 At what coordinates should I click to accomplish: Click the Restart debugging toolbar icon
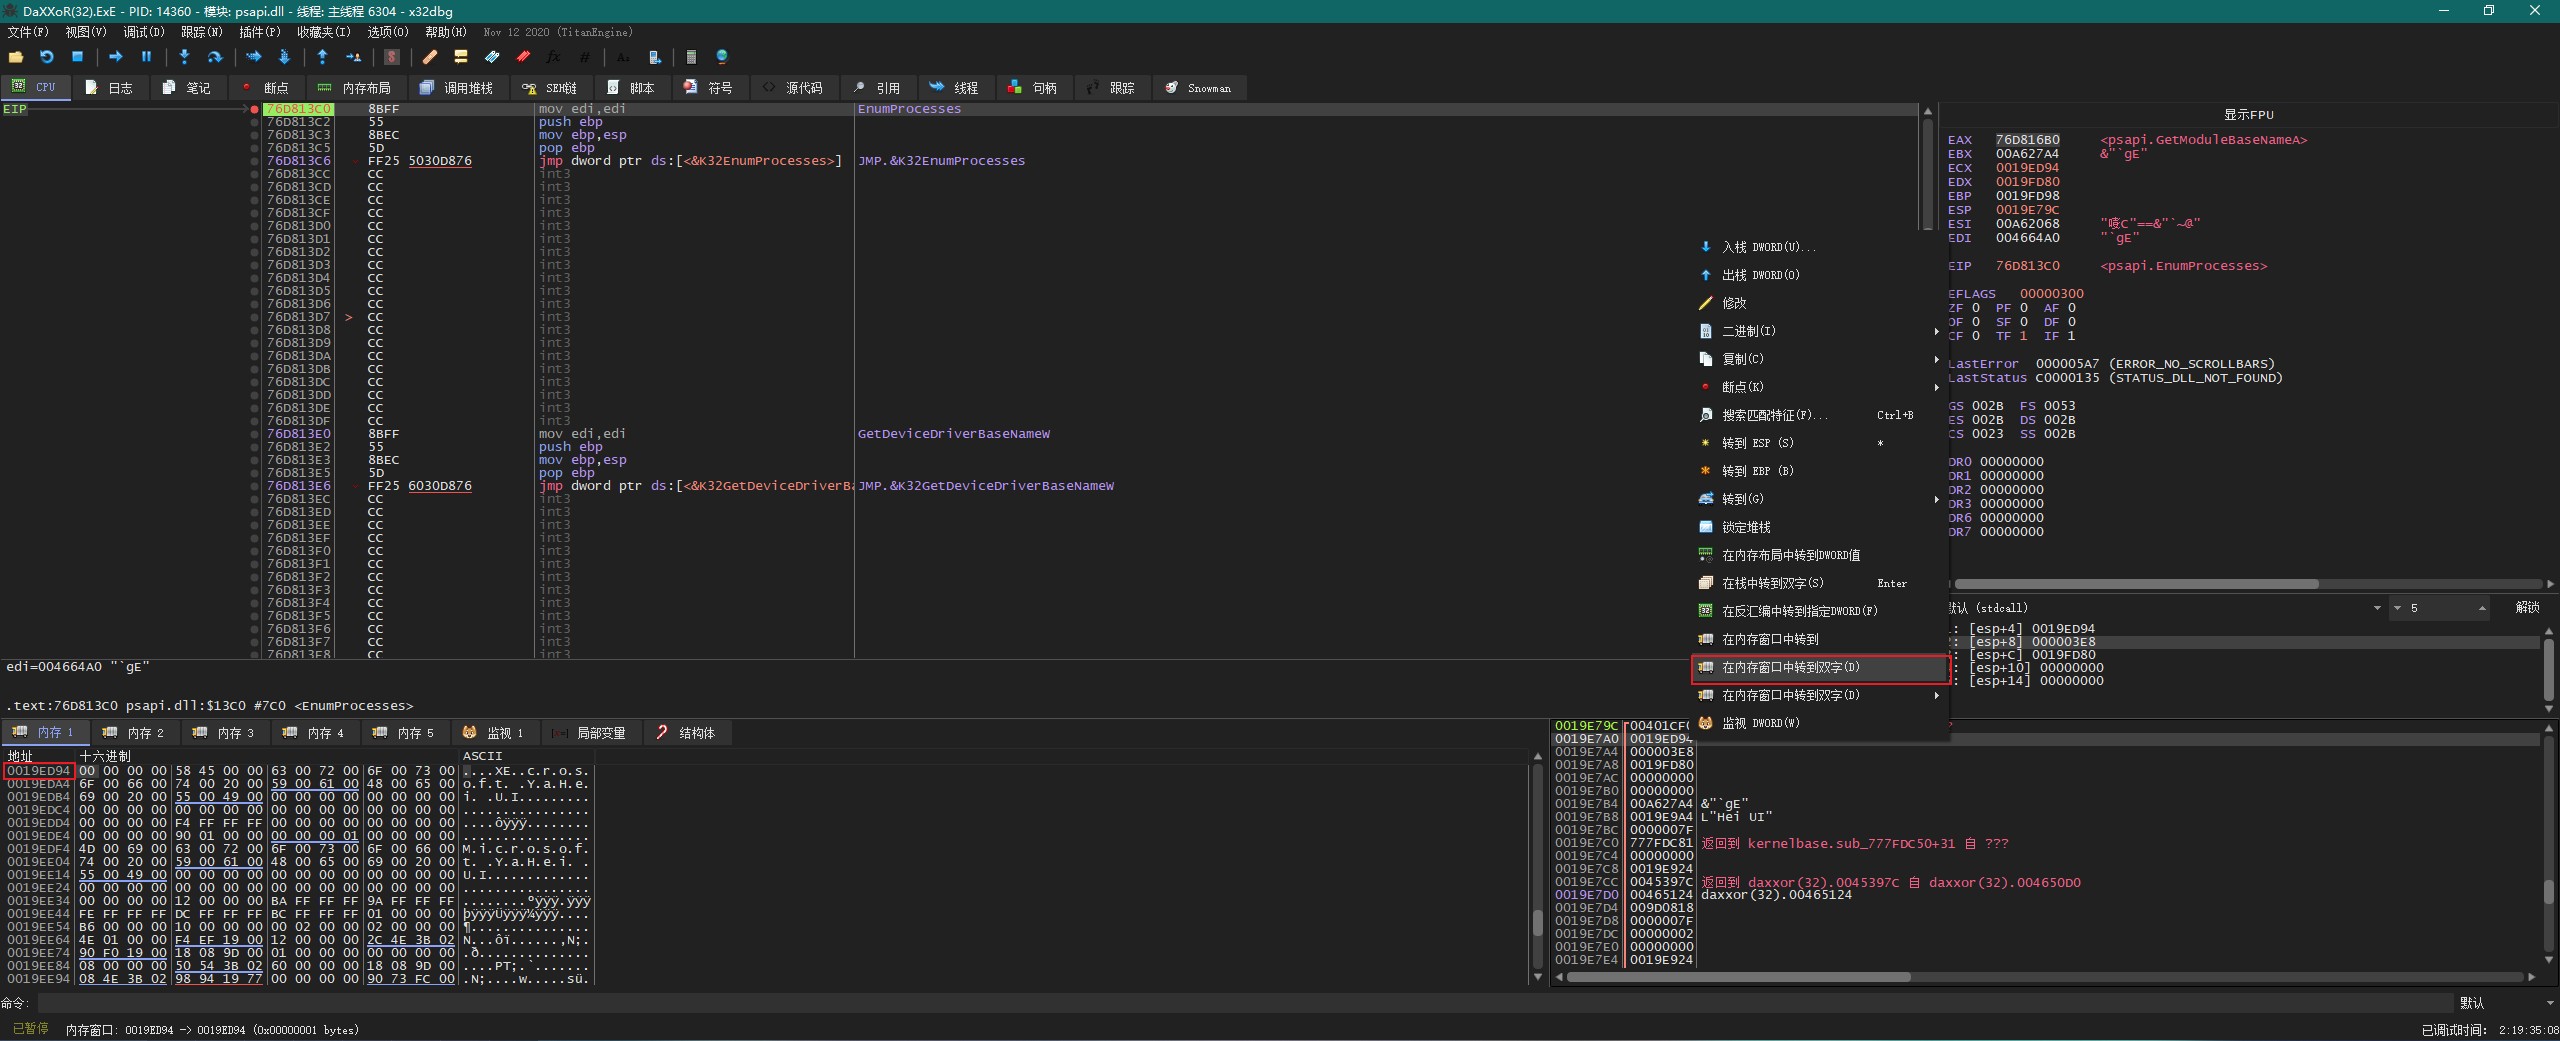[46, 57]
